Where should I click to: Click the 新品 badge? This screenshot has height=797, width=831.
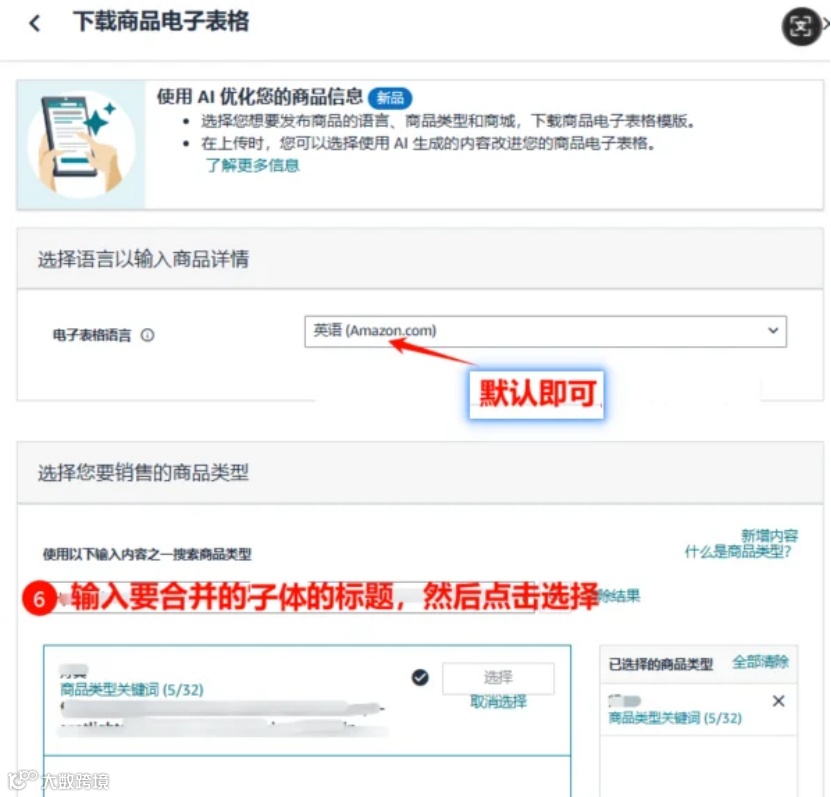point(390,98)
